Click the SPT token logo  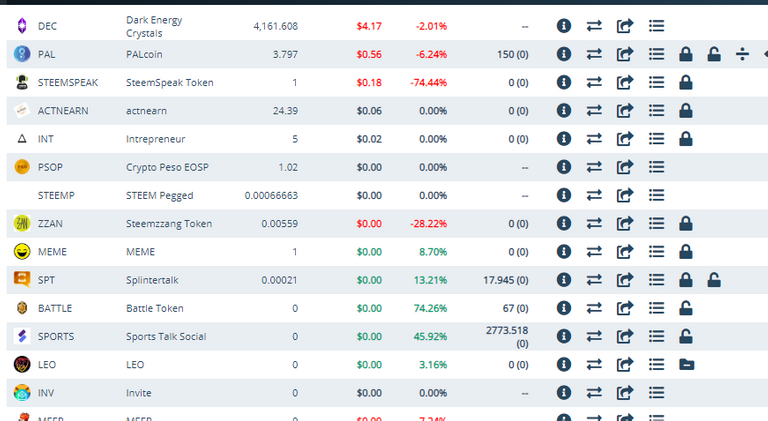tap(22, 280)
